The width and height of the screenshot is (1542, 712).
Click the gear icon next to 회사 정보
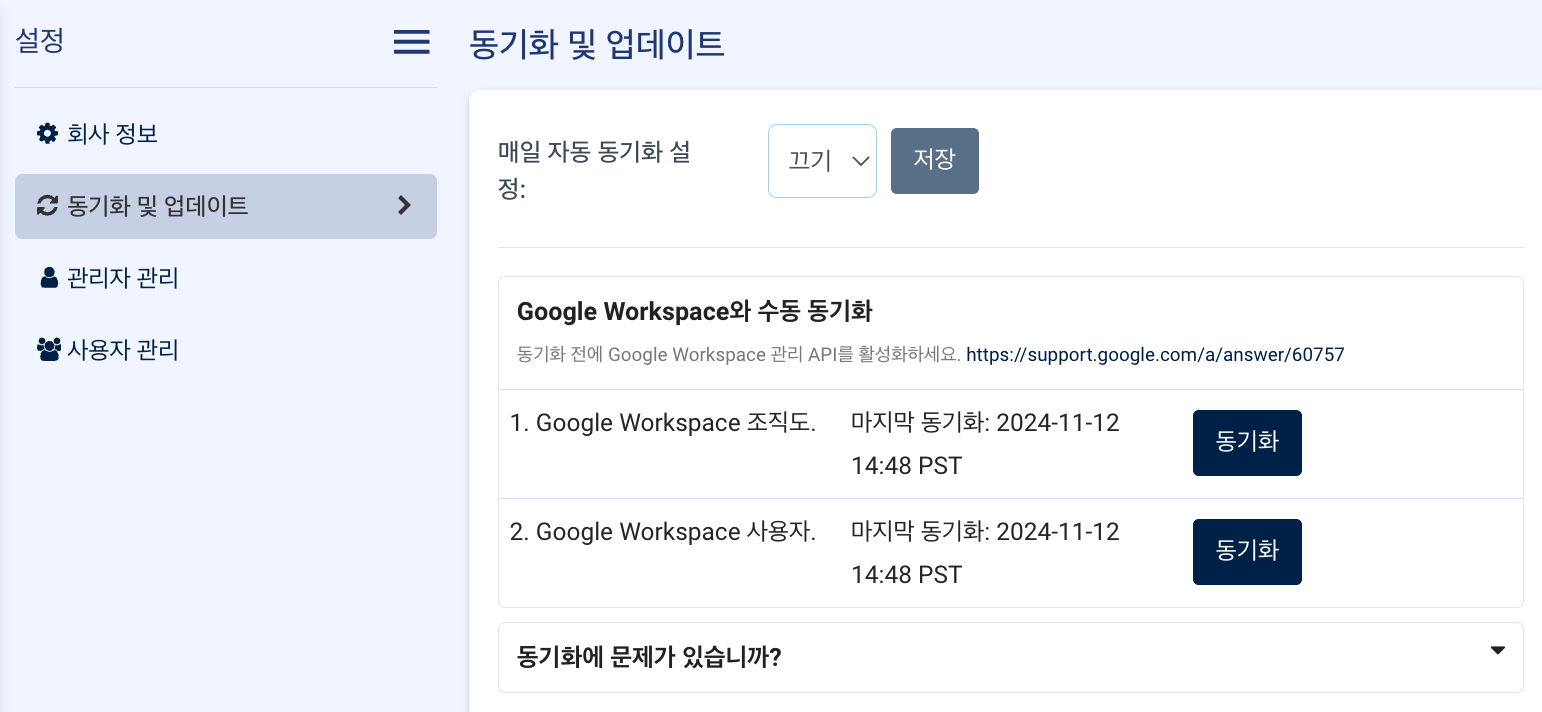tap(47, 134)
